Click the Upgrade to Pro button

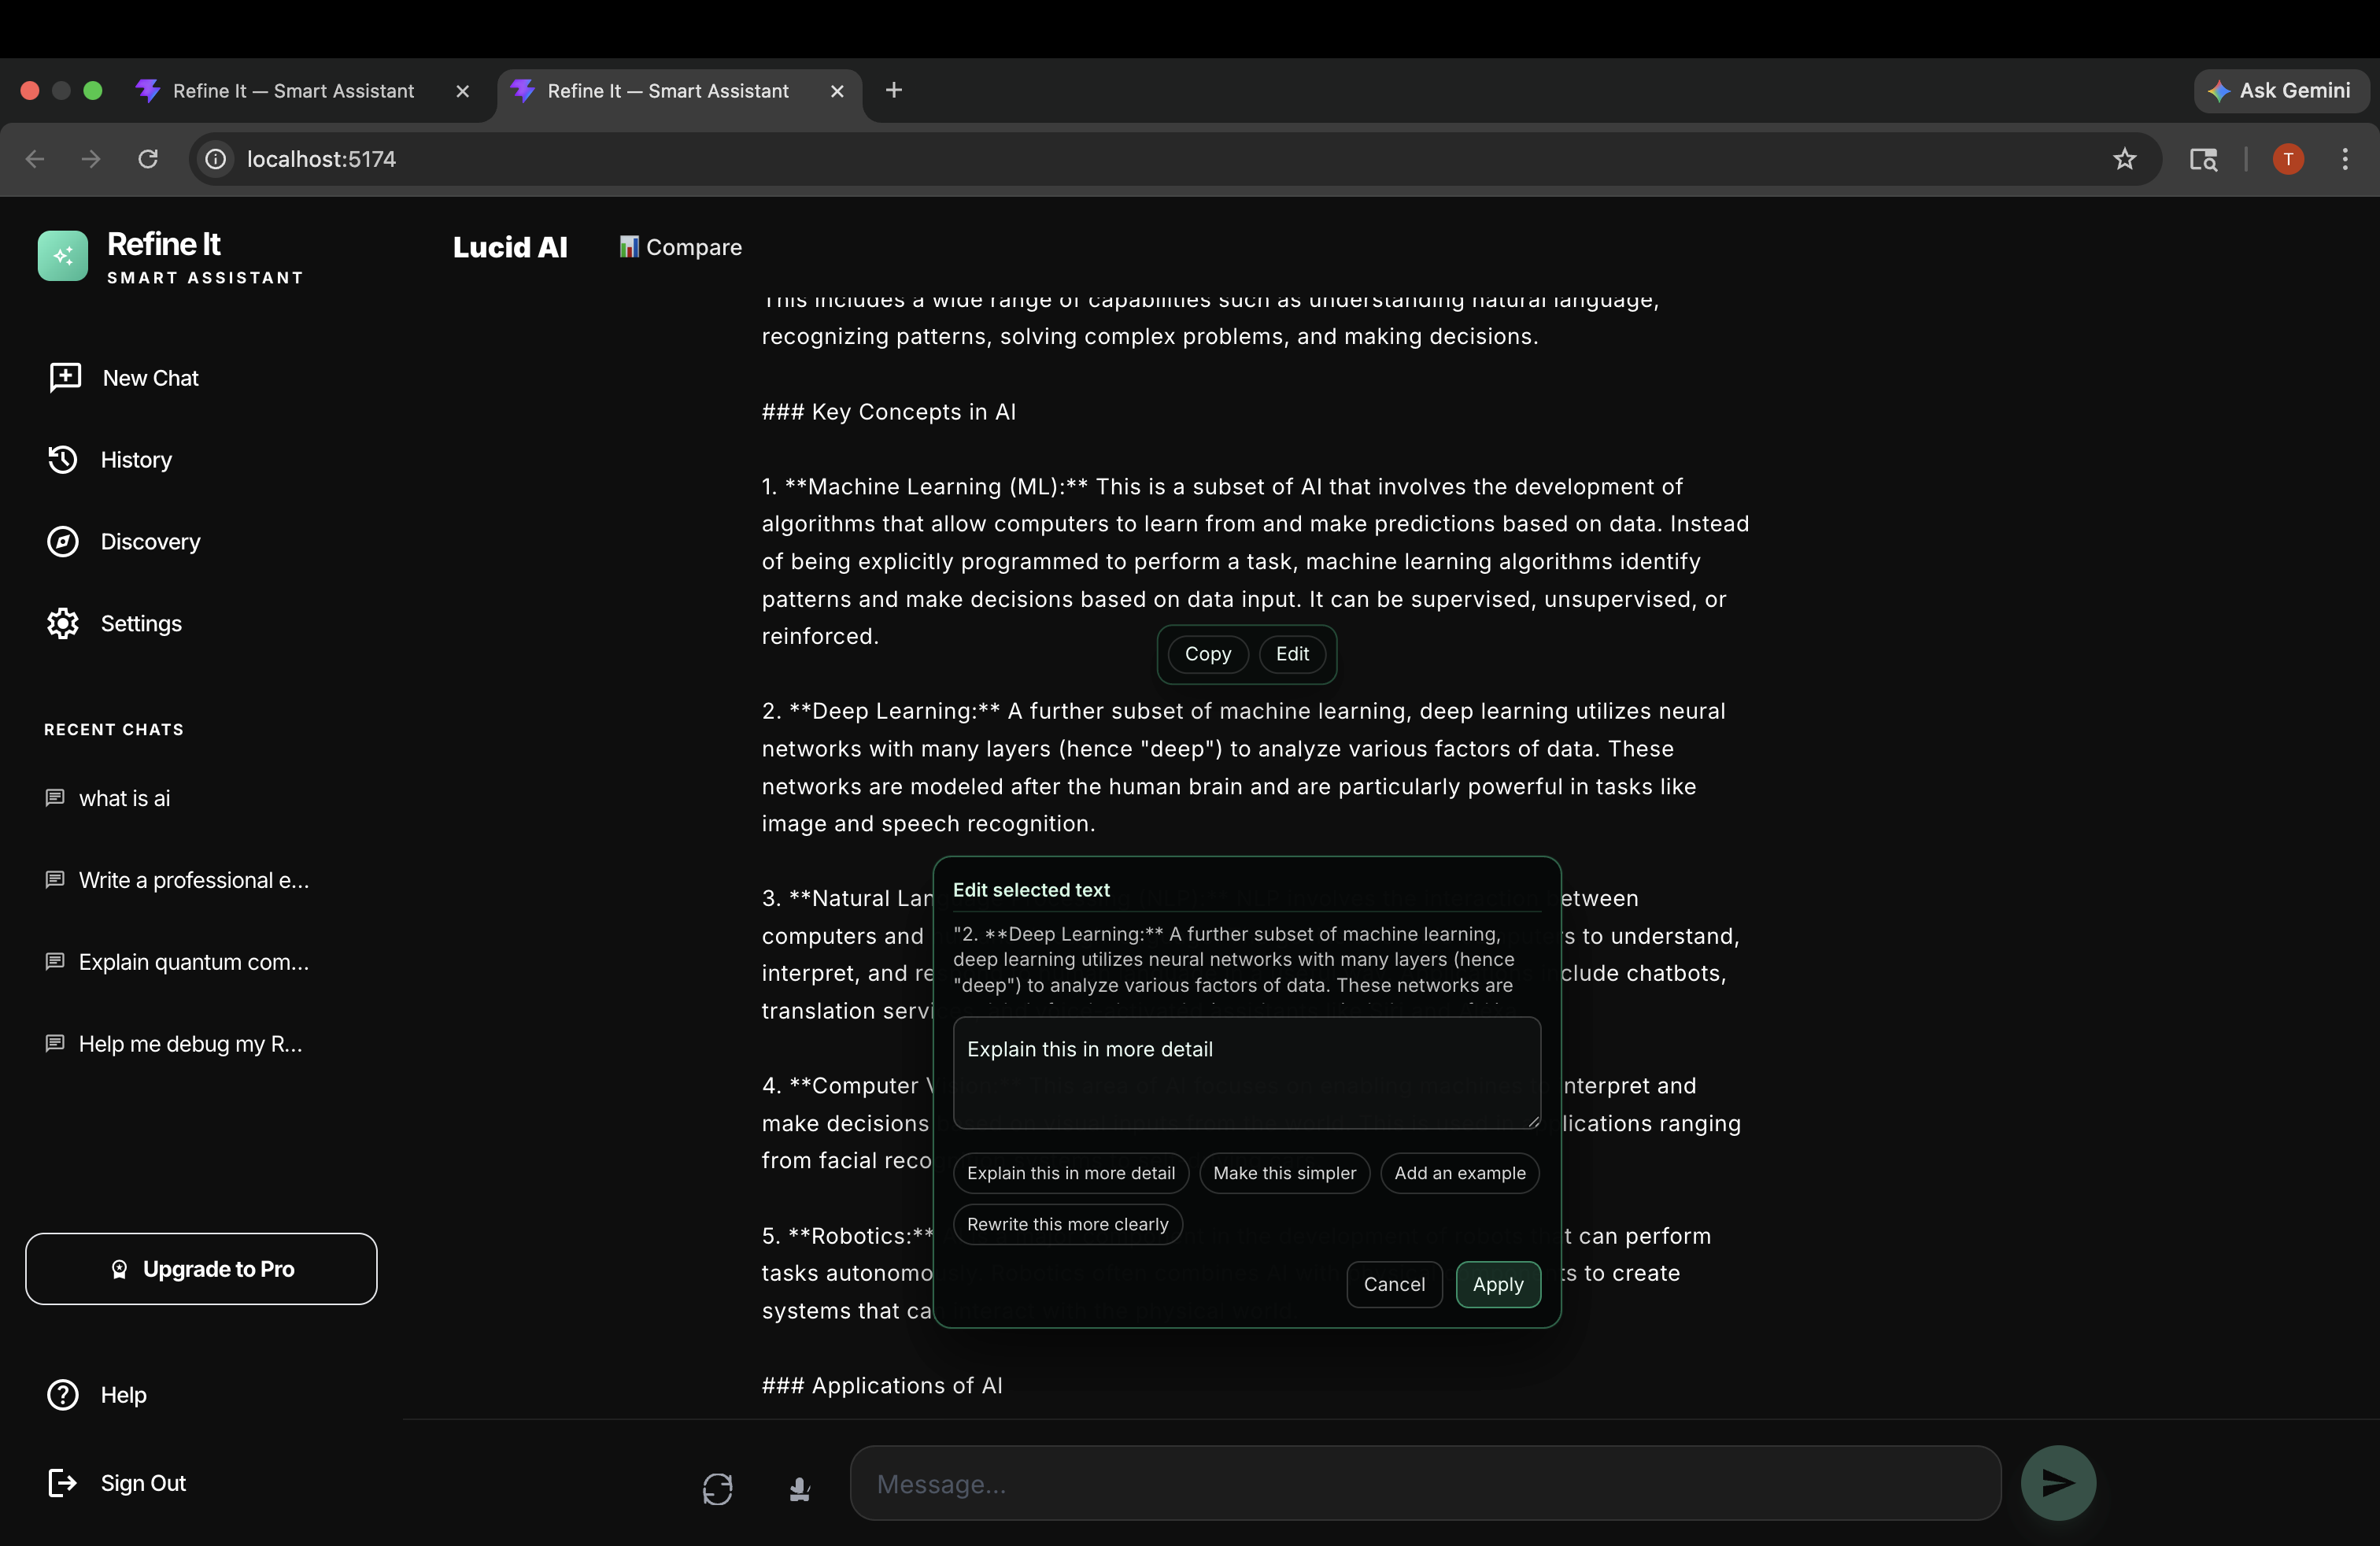tap(201, 1269)
